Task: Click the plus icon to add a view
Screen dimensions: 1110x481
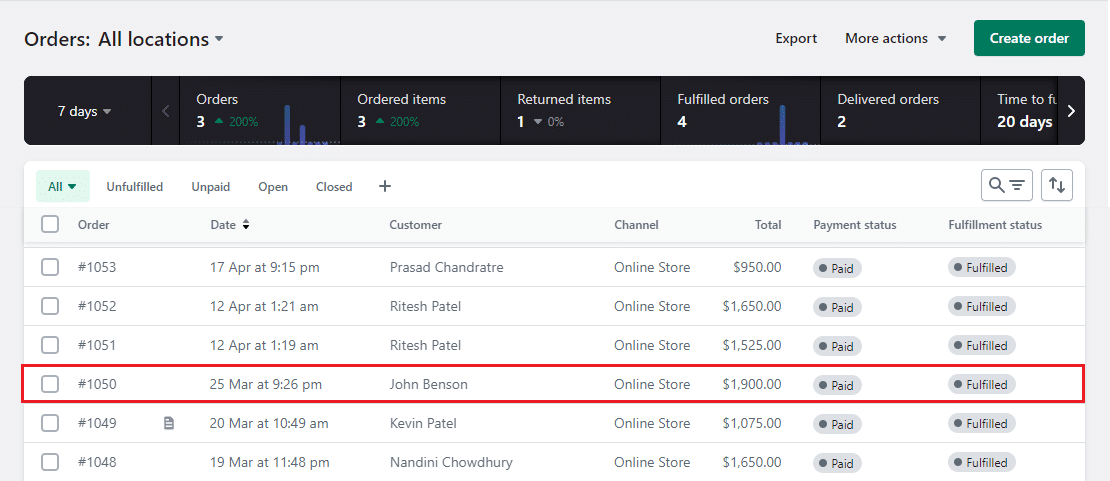Action: coord(385,187)
